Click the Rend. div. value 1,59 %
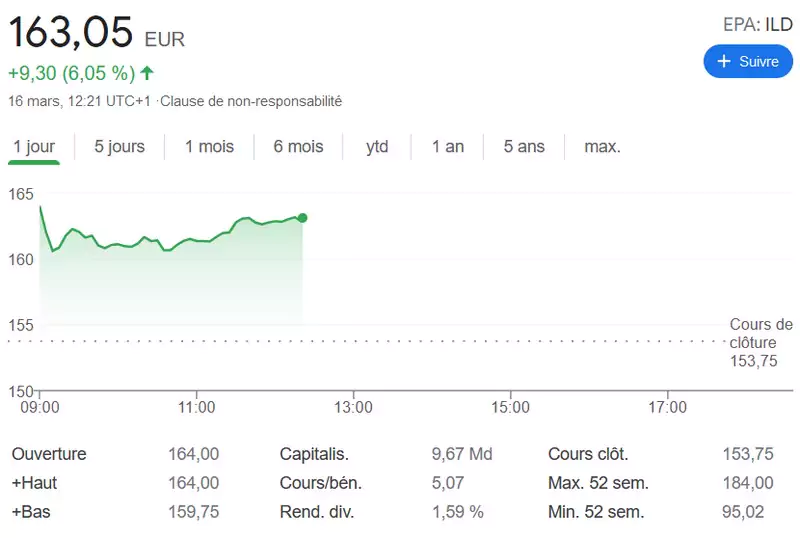This screenshot has height=538, width=800. pos(458,512)
